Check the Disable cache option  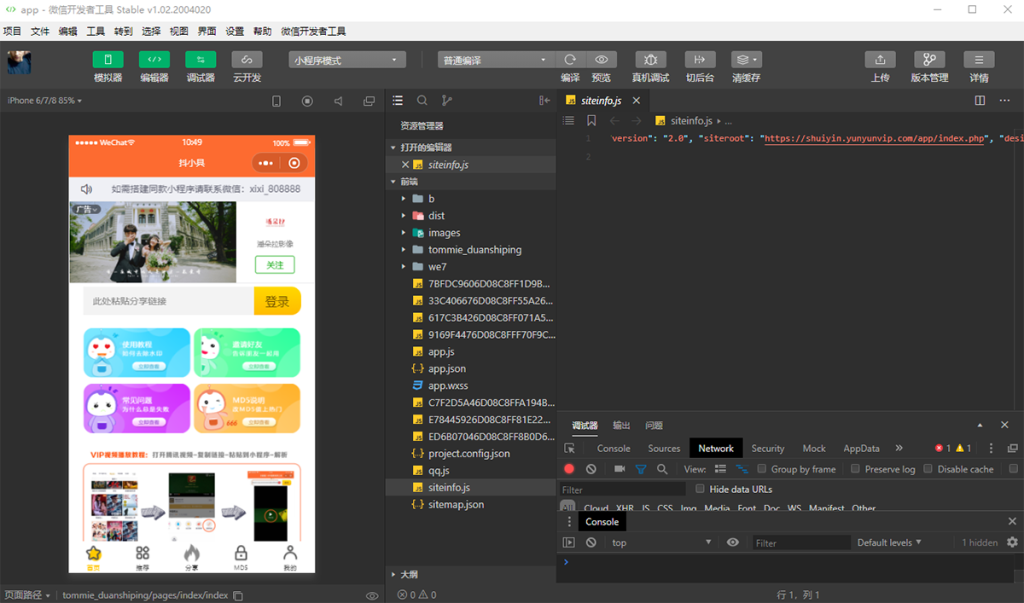(x=928, y=469)
